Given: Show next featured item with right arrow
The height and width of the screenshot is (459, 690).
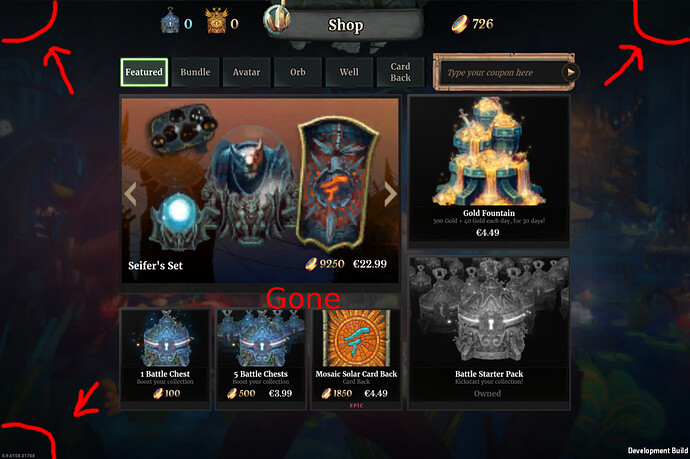Looking at the screenshot, I should (390, 194).
